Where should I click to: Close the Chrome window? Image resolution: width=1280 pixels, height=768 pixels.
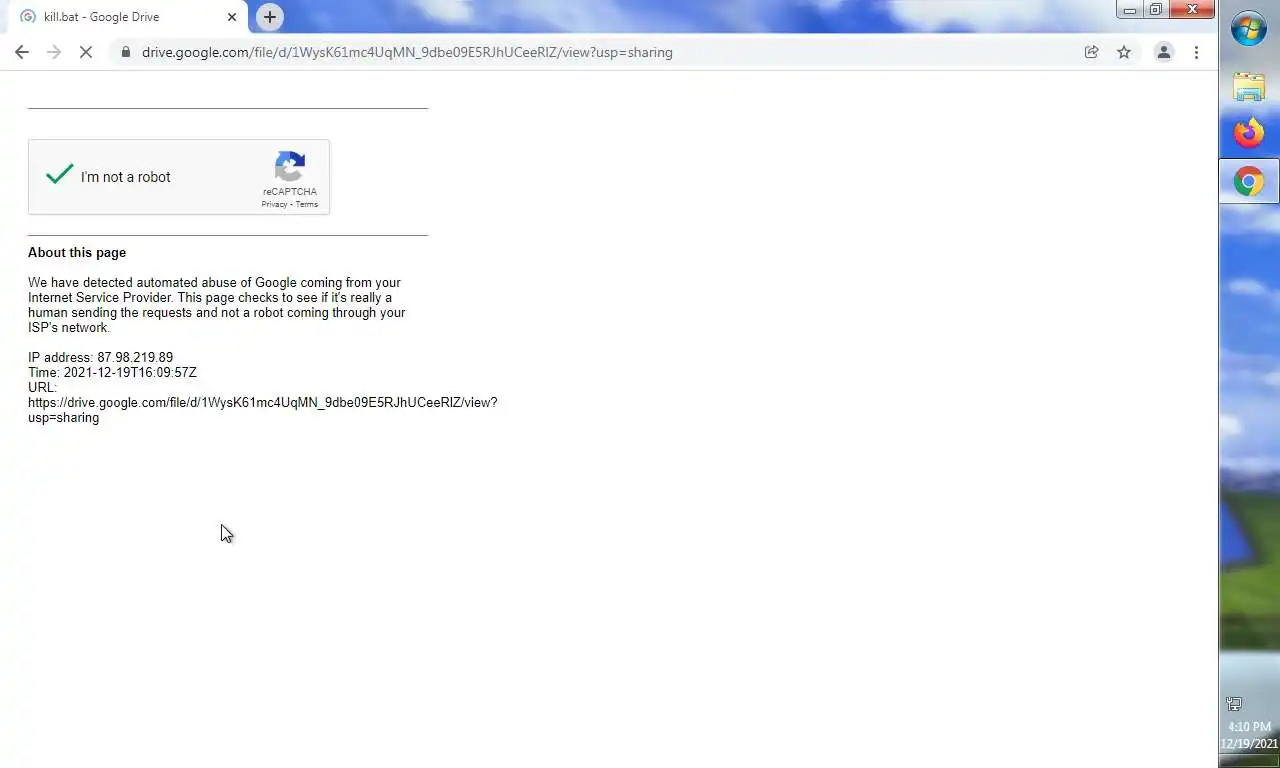1192,10
